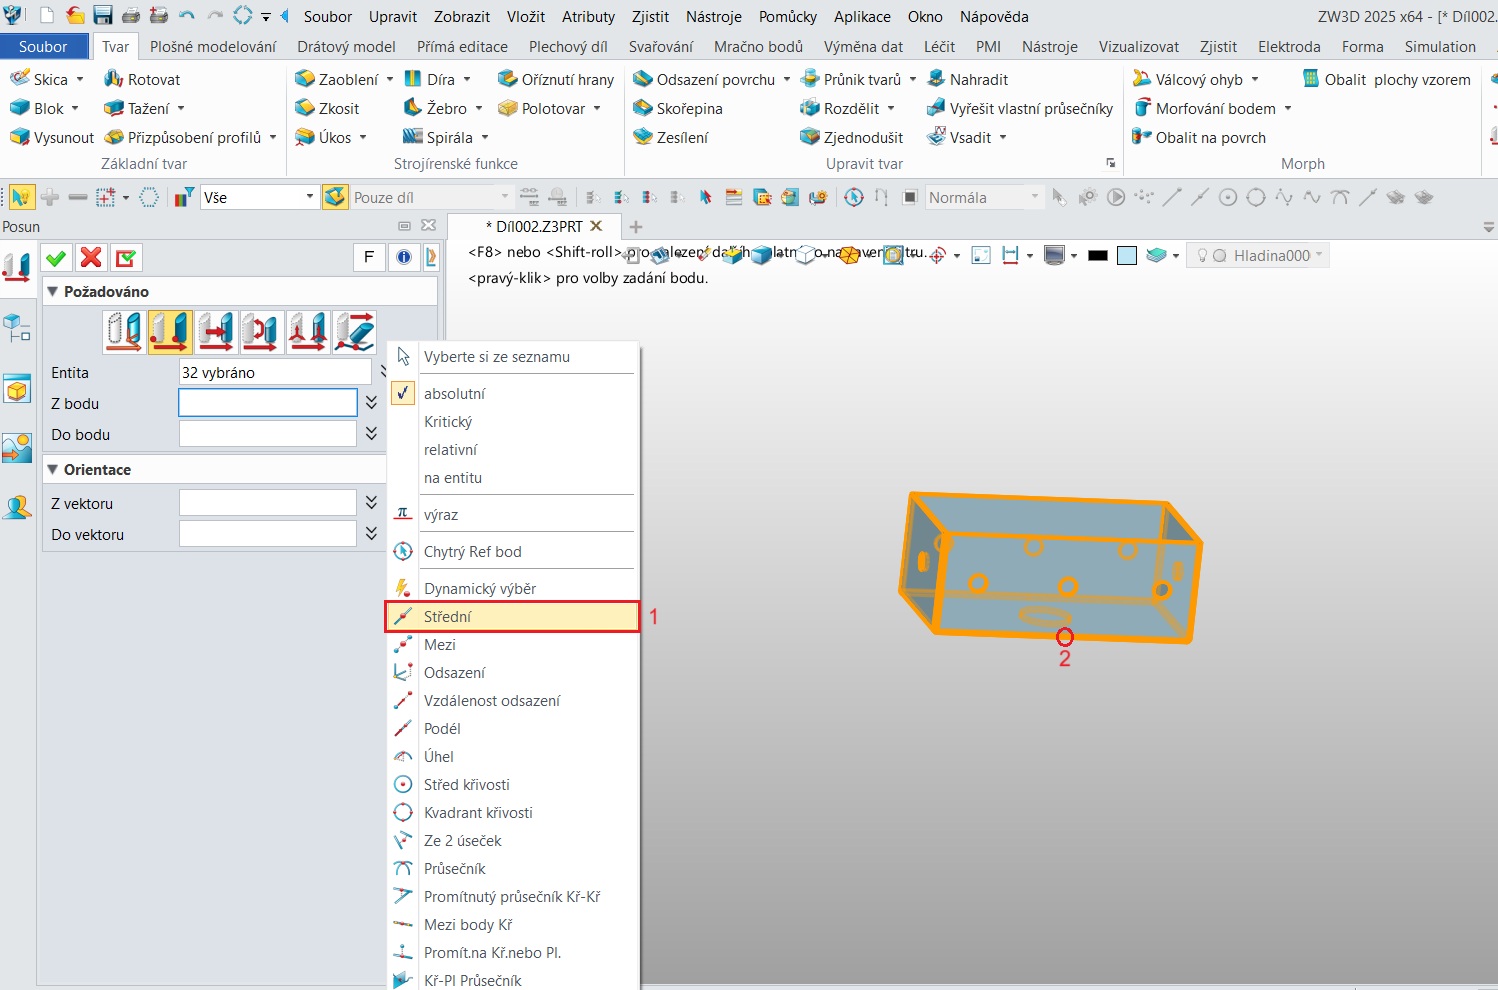Open the Přizpůsobení profilů dropdown arrow
1498x990 pixels.
[273, 137]
